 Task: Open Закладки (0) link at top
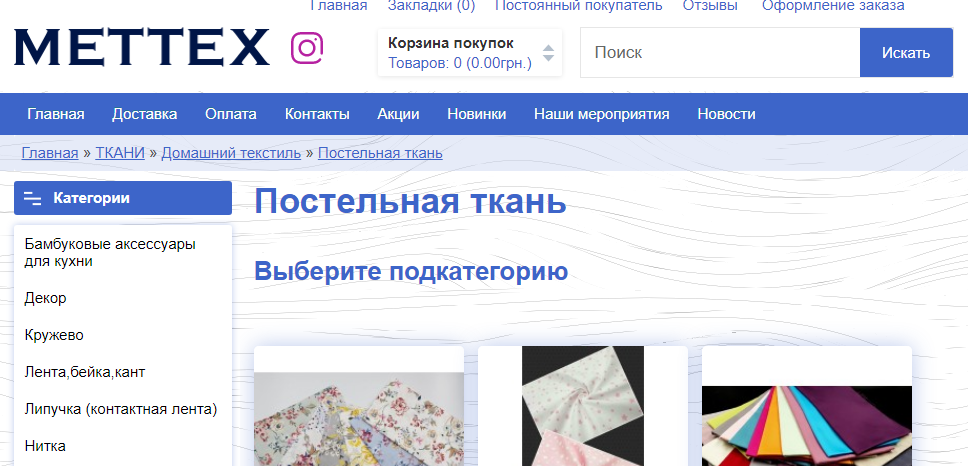(x=431, y=6)
